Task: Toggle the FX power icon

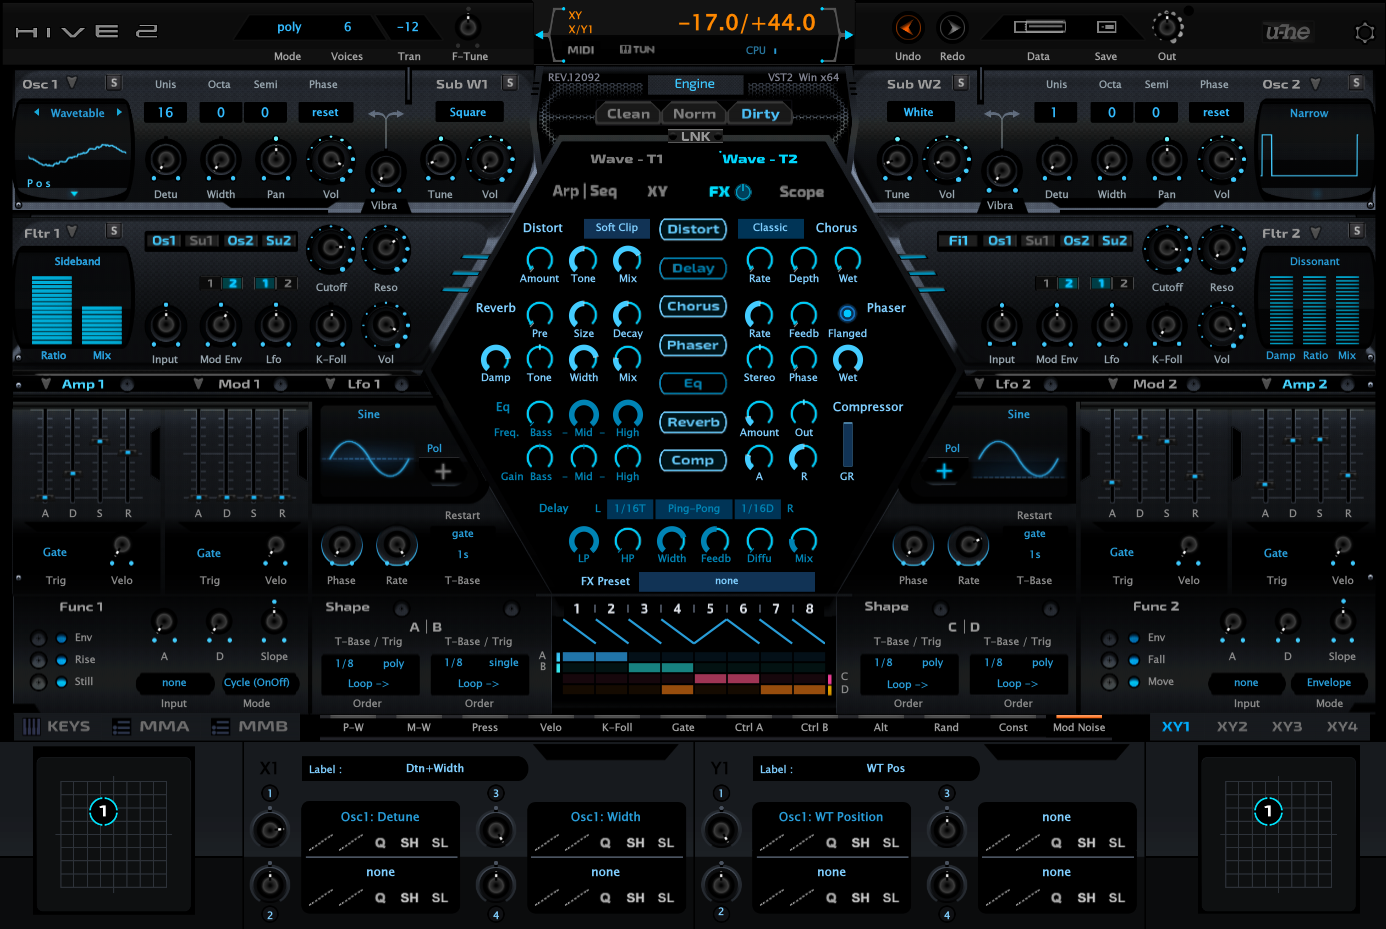Action: click(x=743, y=191)
